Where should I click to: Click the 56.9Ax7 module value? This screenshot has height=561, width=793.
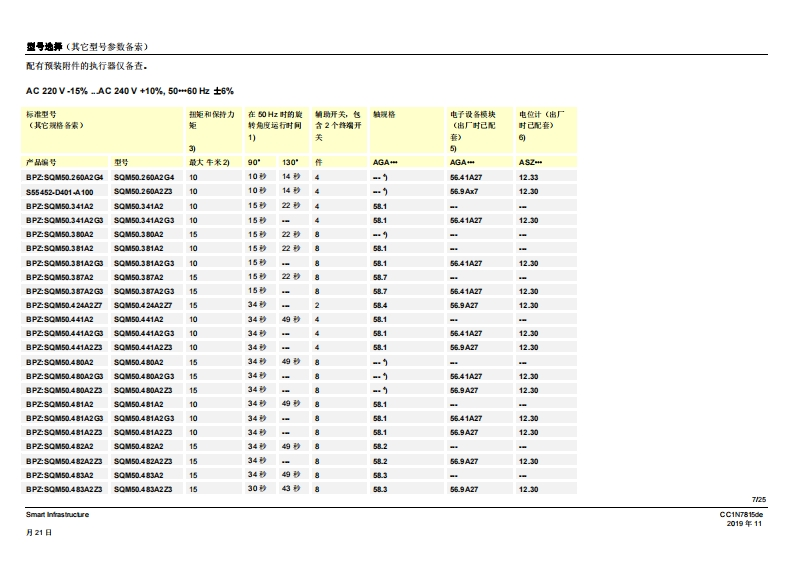point(464,191)
